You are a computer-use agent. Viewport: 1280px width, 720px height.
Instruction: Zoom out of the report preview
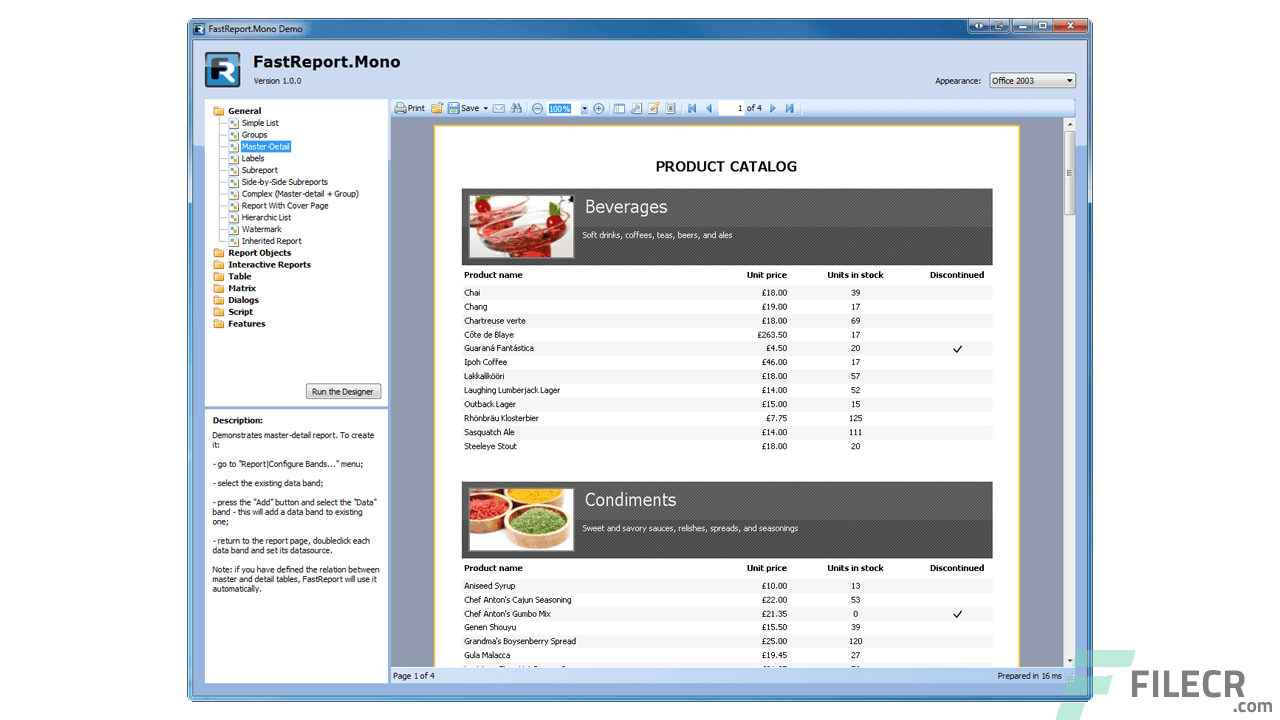click(537, 108)
